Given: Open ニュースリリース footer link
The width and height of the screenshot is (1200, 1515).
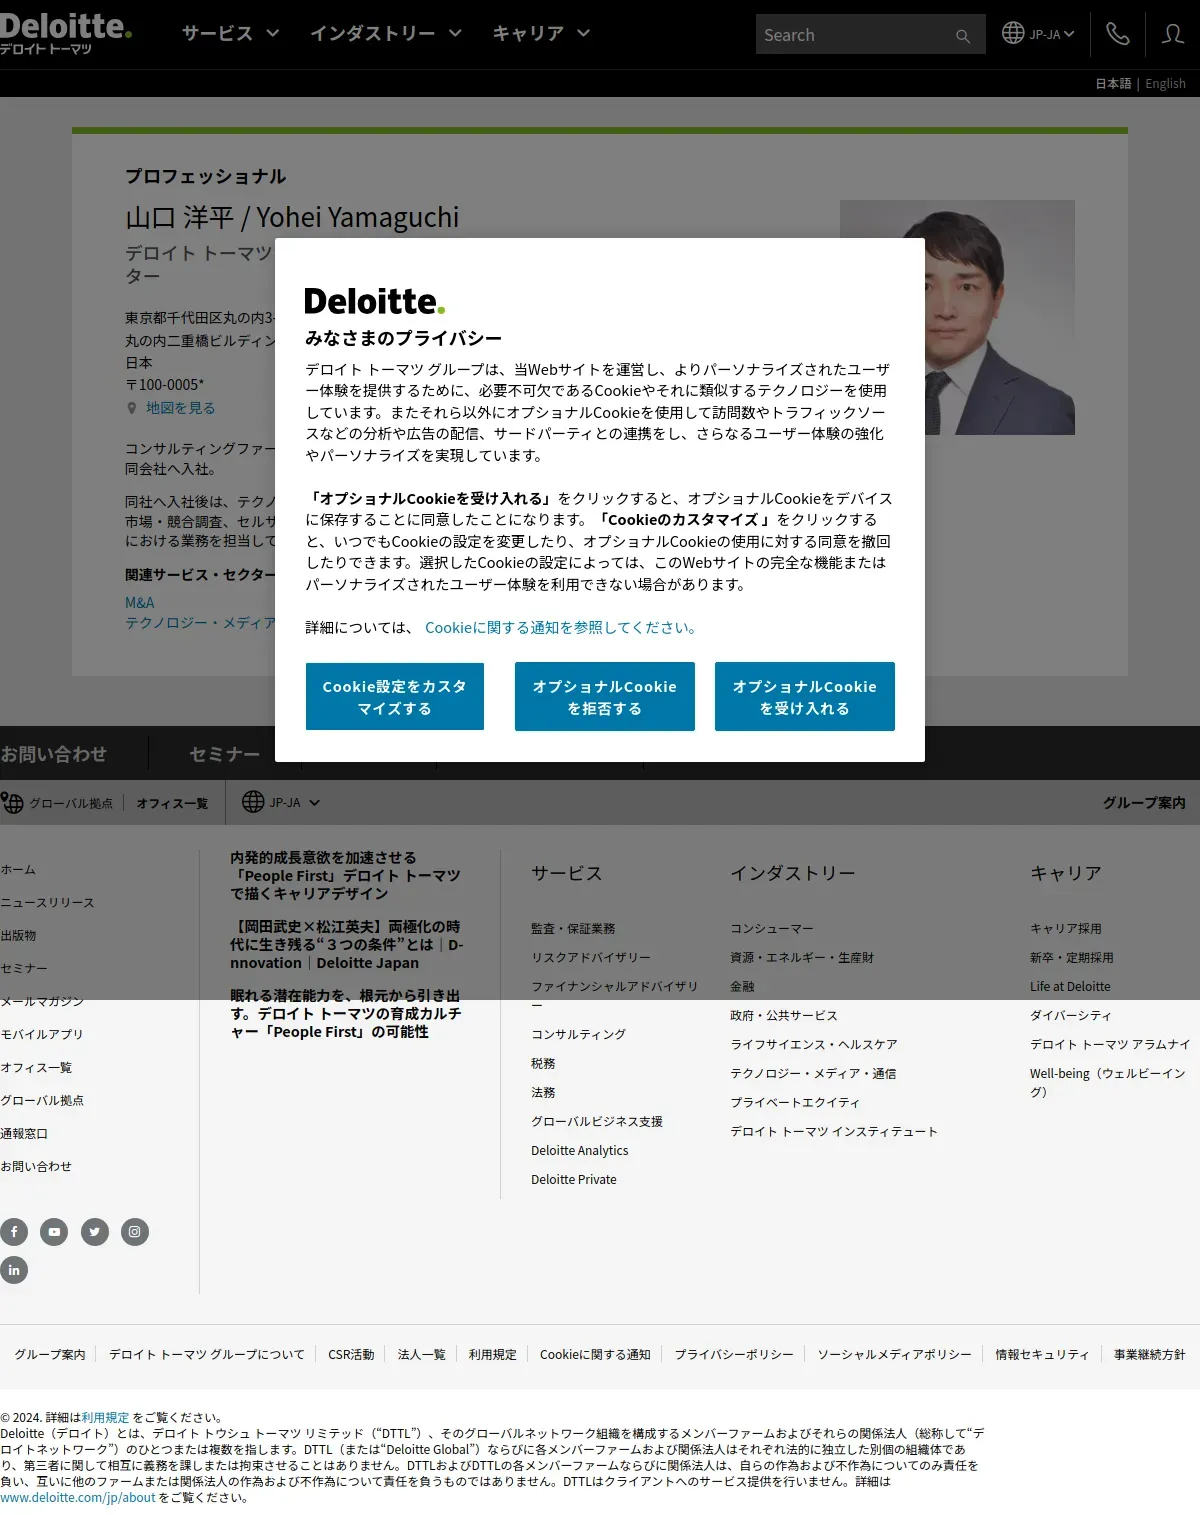Looking at the screenshot, I should (x=47, y=902).
